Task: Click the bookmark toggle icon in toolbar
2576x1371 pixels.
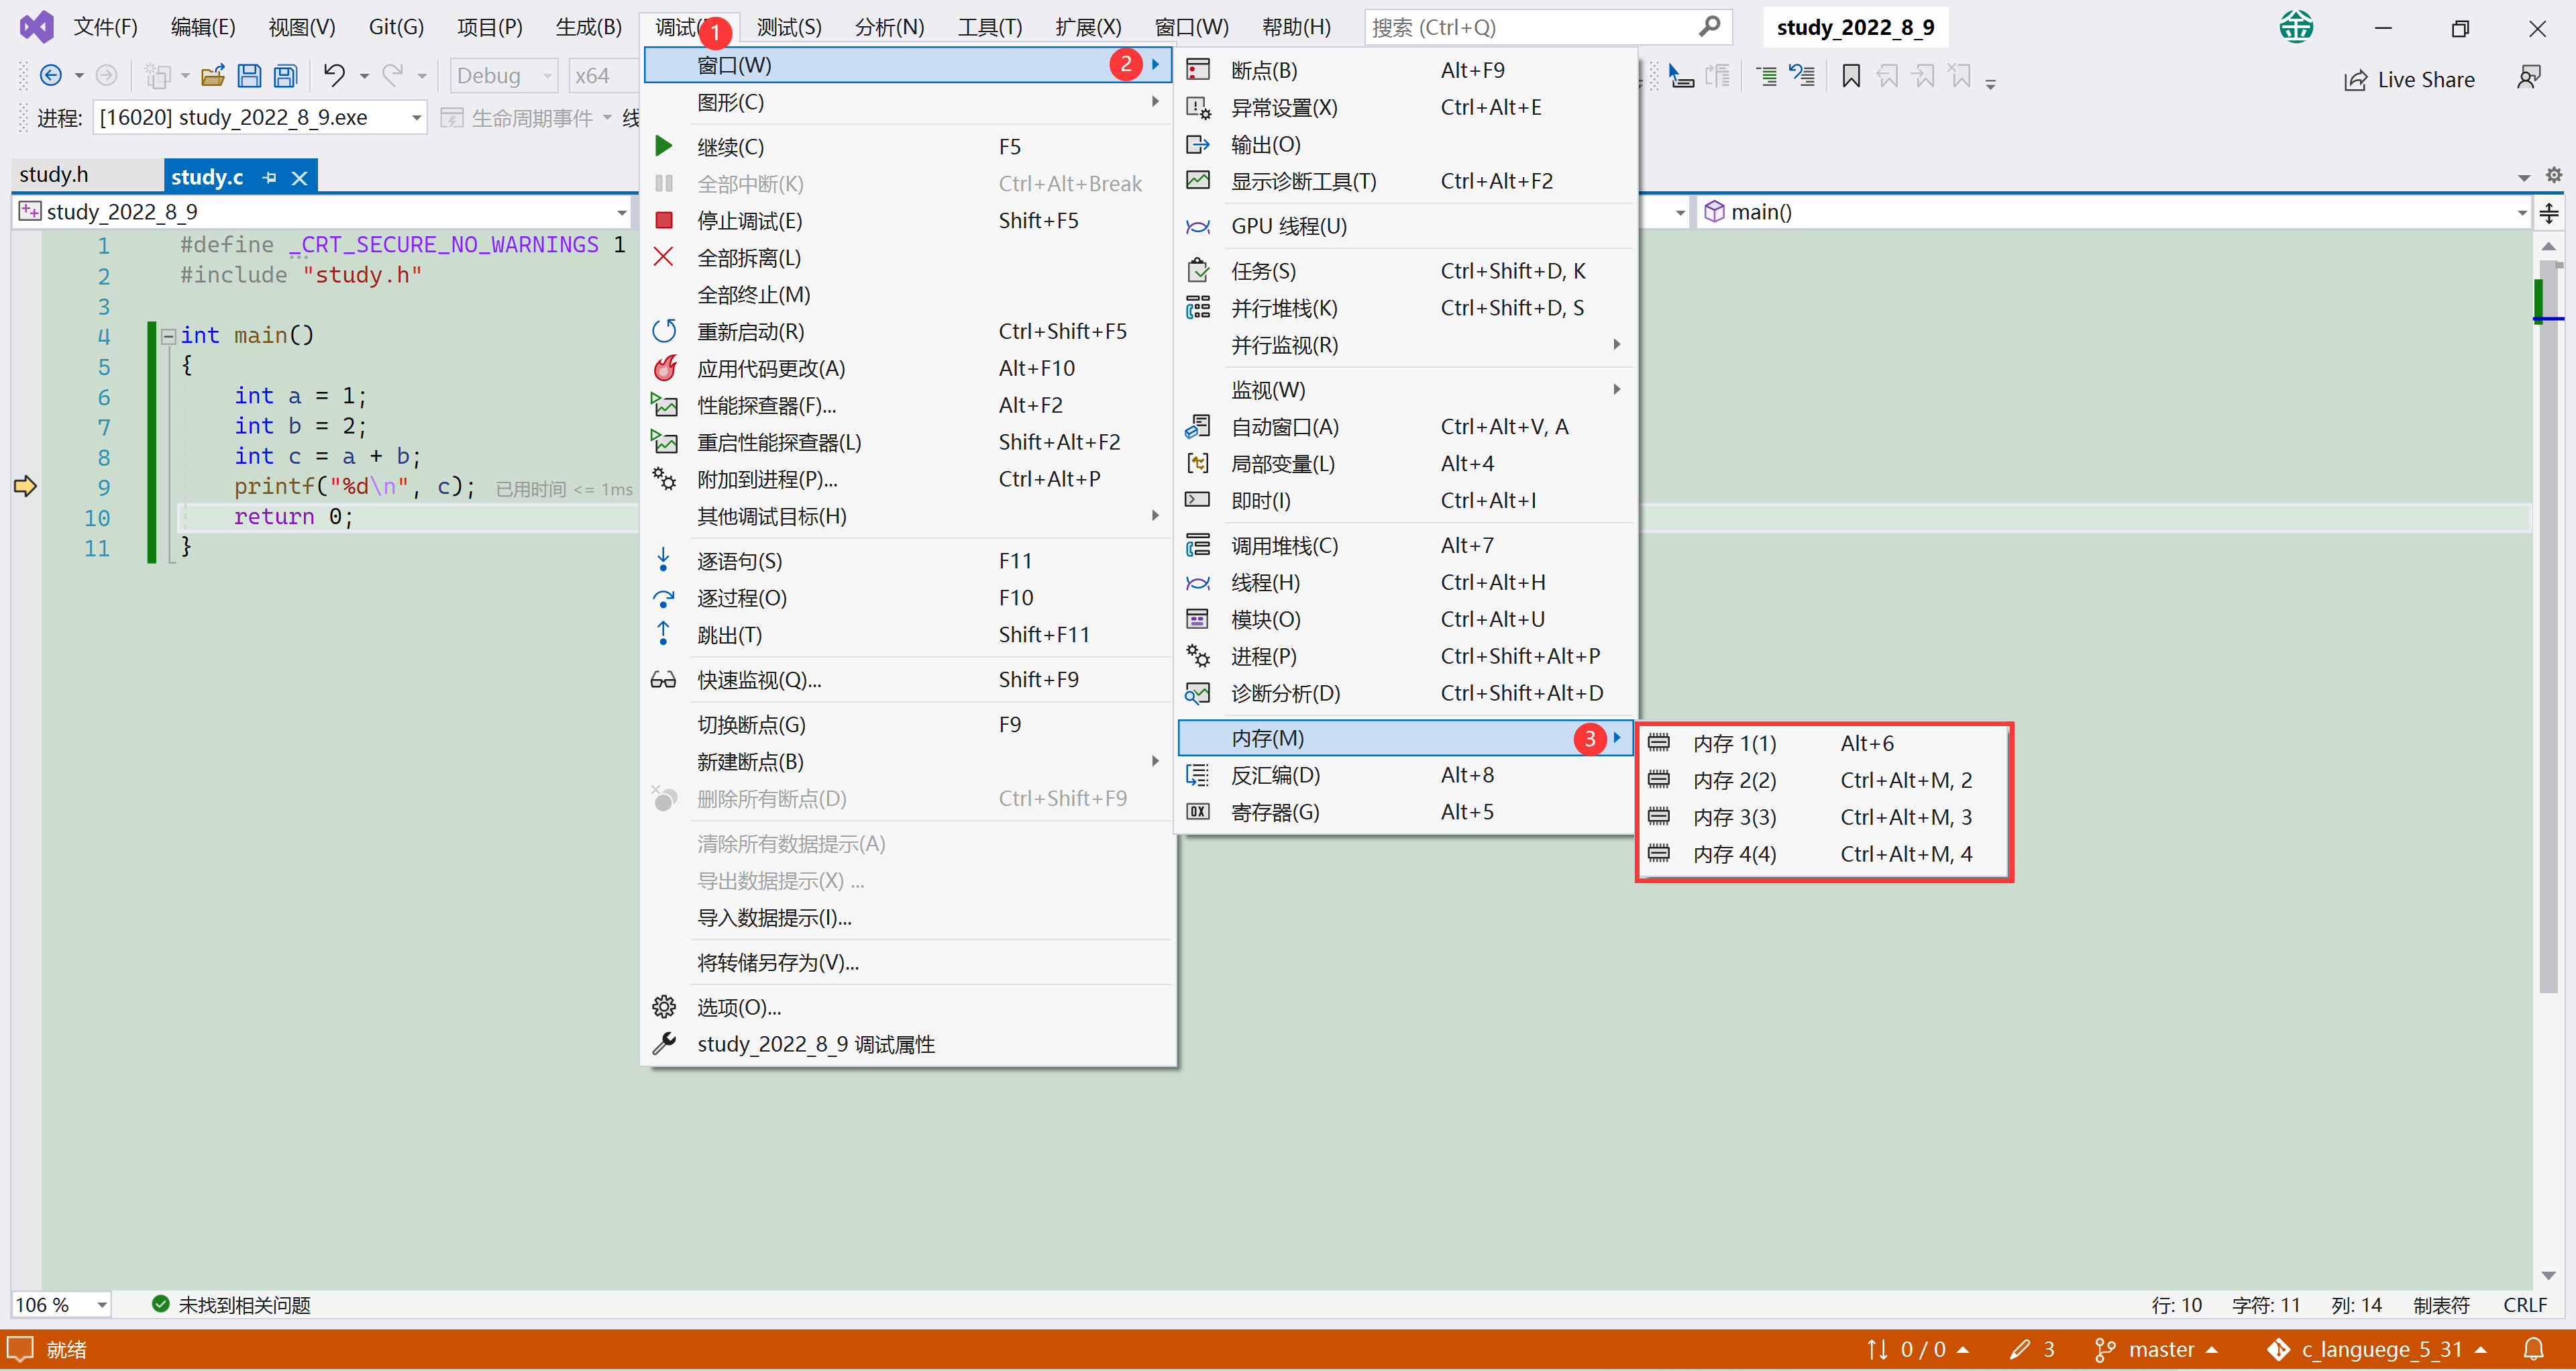Action: pyautogui.click(x=1850, y=76)
